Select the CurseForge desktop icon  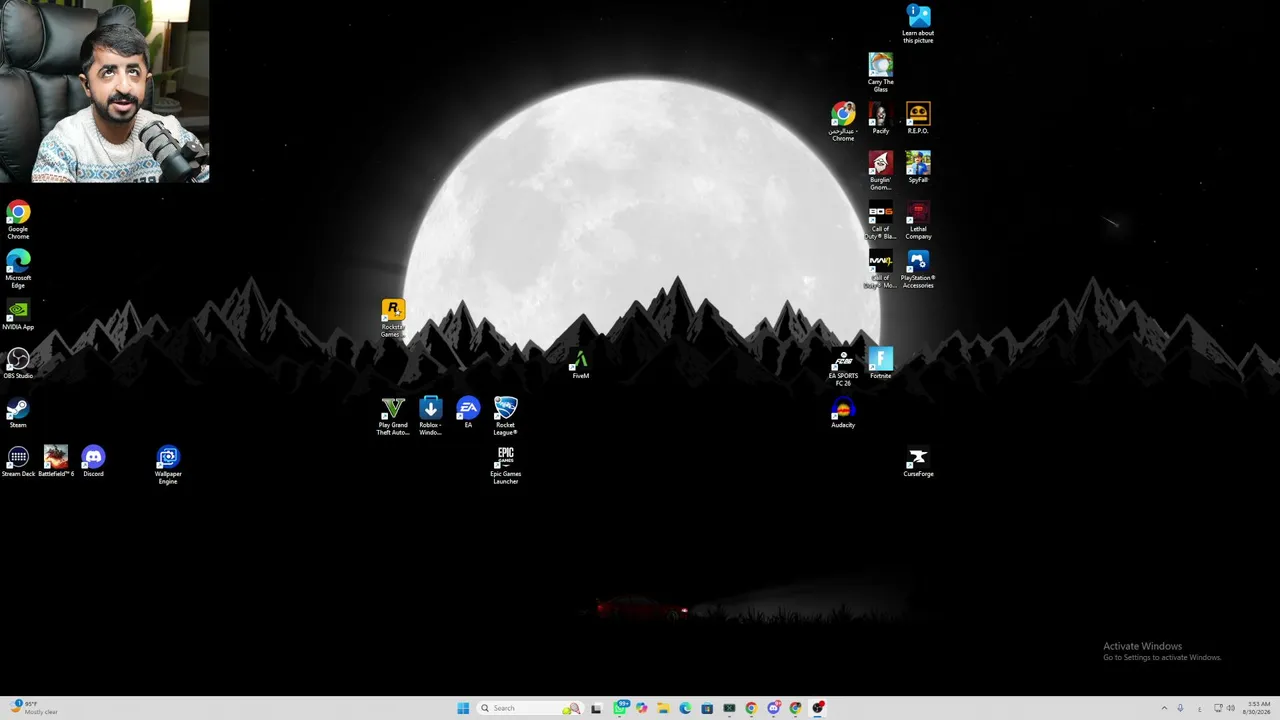tap(918, 461)
